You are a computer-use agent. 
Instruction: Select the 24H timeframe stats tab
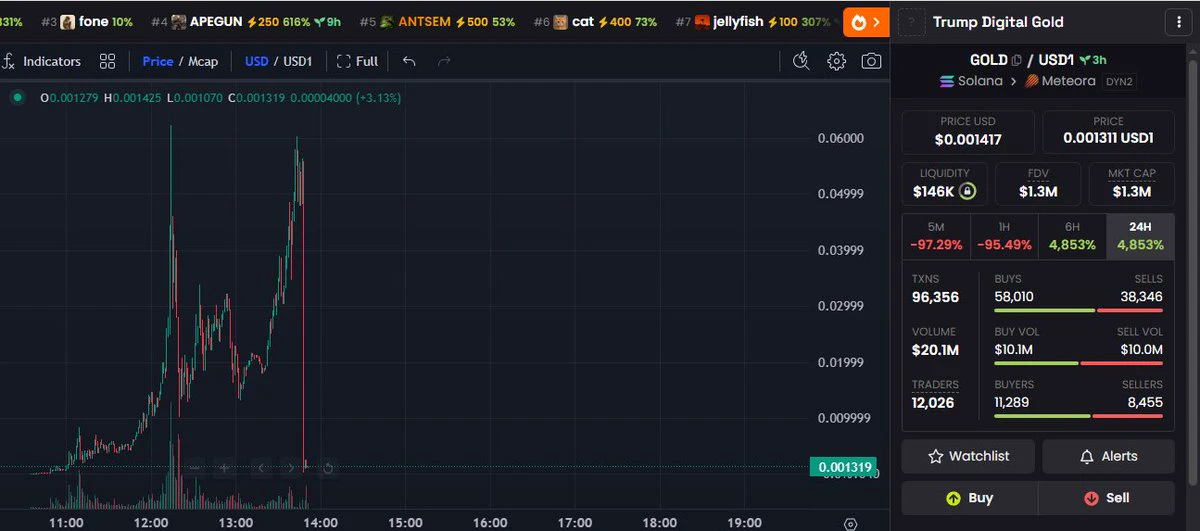(x=1140, y=236)
